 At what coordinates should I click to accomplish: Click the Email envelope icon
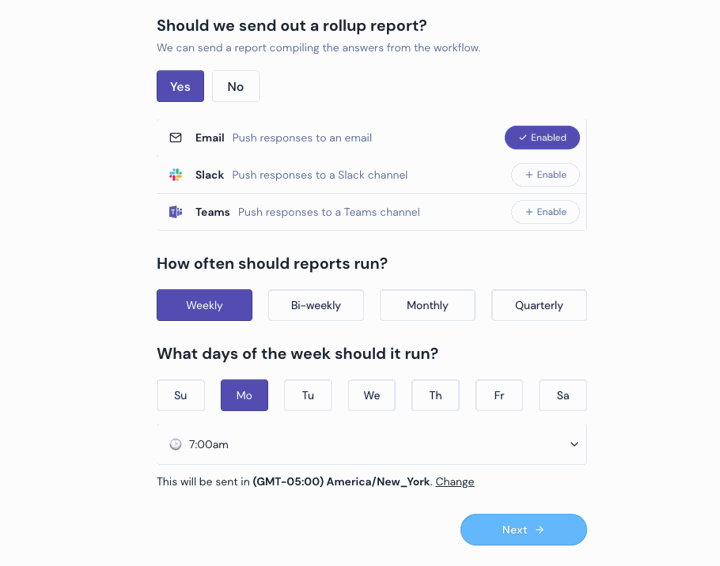coord(175,138)
